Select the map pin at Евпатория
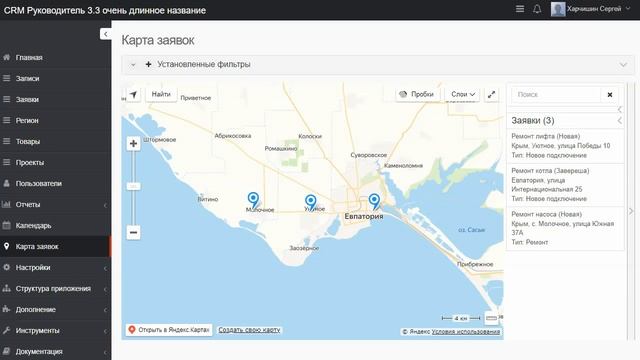 tap(374, 201)
